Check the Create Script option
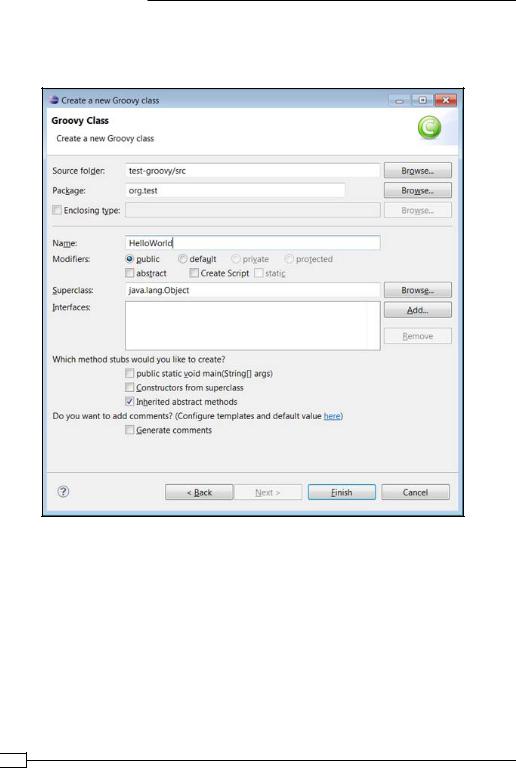The width and height of the screenshot is (516, 768). tap(194, 273)
